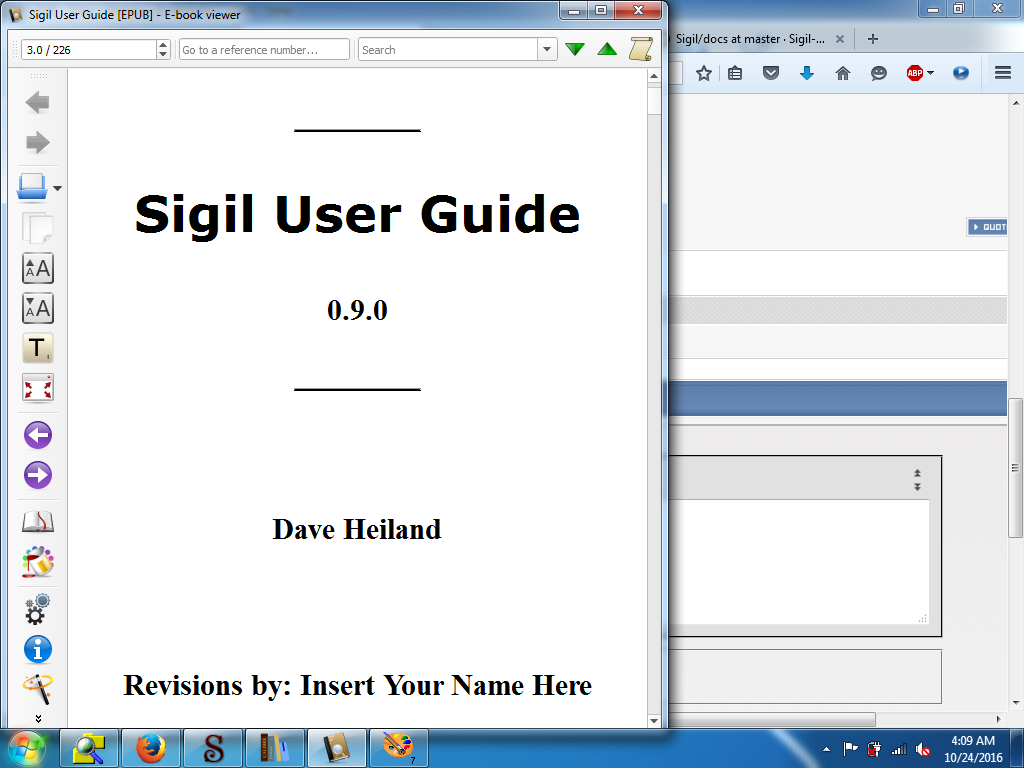Click the Pocket icon in Firefox
The image size is (1024, 768).
pos(771,73)
